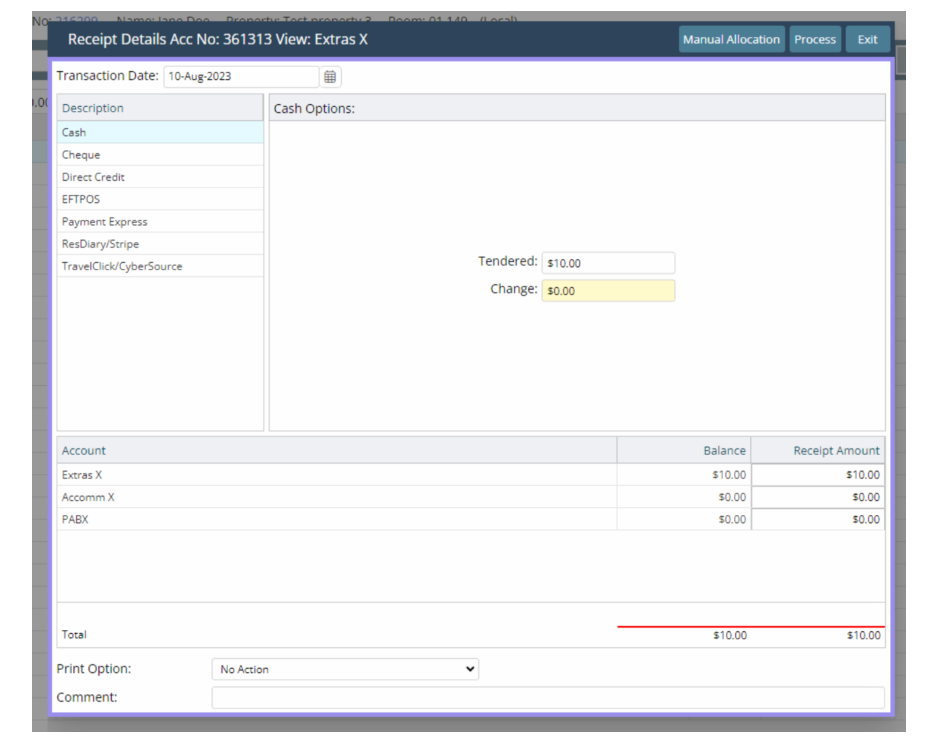Choose ResDiary/Stripe payment option
This screenshot has width=934, height=741.
click(160, 244)
